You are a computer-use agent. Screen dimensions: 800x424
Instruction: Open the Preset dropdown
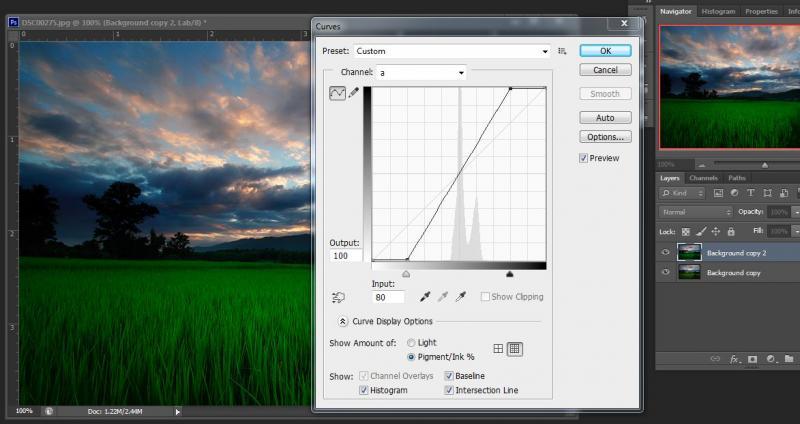(x=453, y=51)
